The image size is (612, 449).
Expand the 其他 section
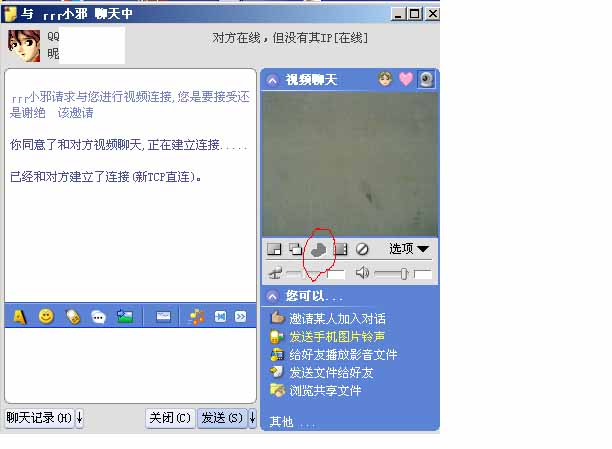pos(291,422)
